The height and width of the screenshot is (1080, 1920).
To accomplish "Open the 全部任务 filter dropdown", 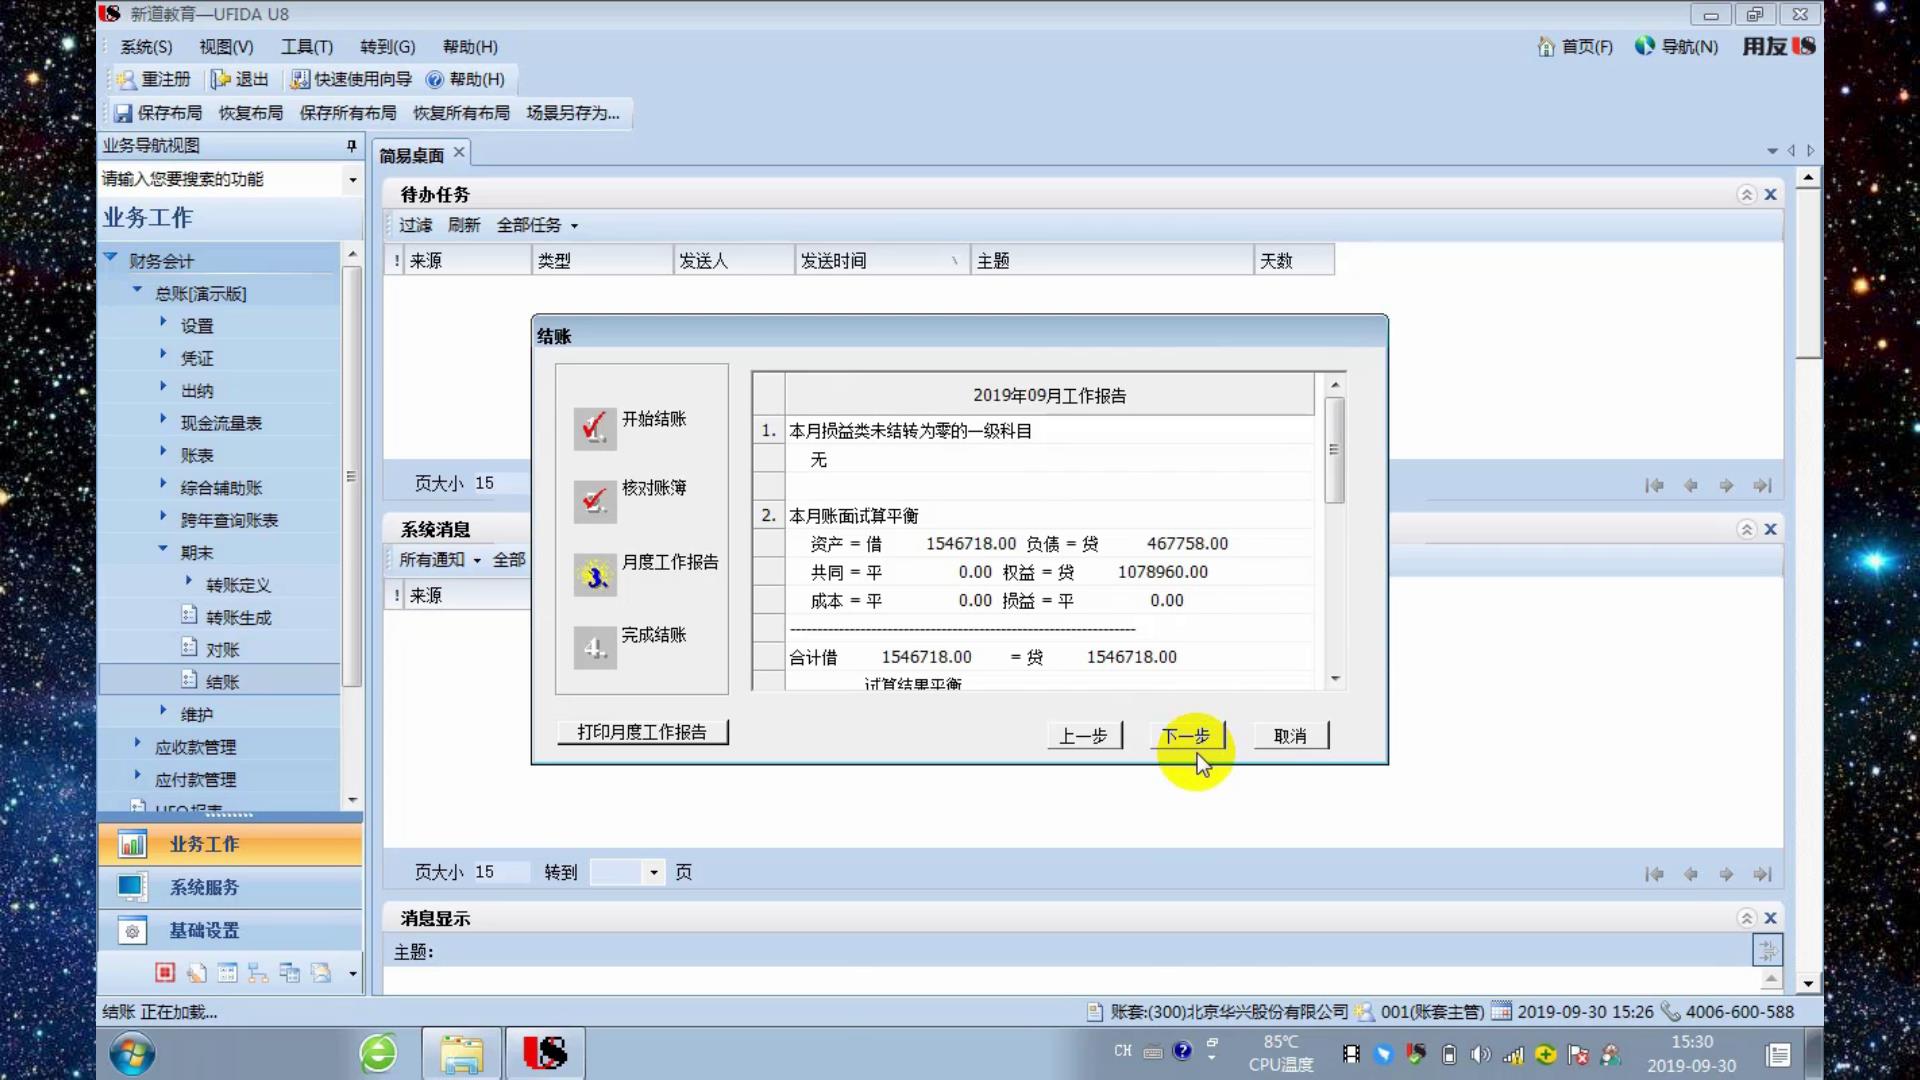I will click(x=537, y=225).
